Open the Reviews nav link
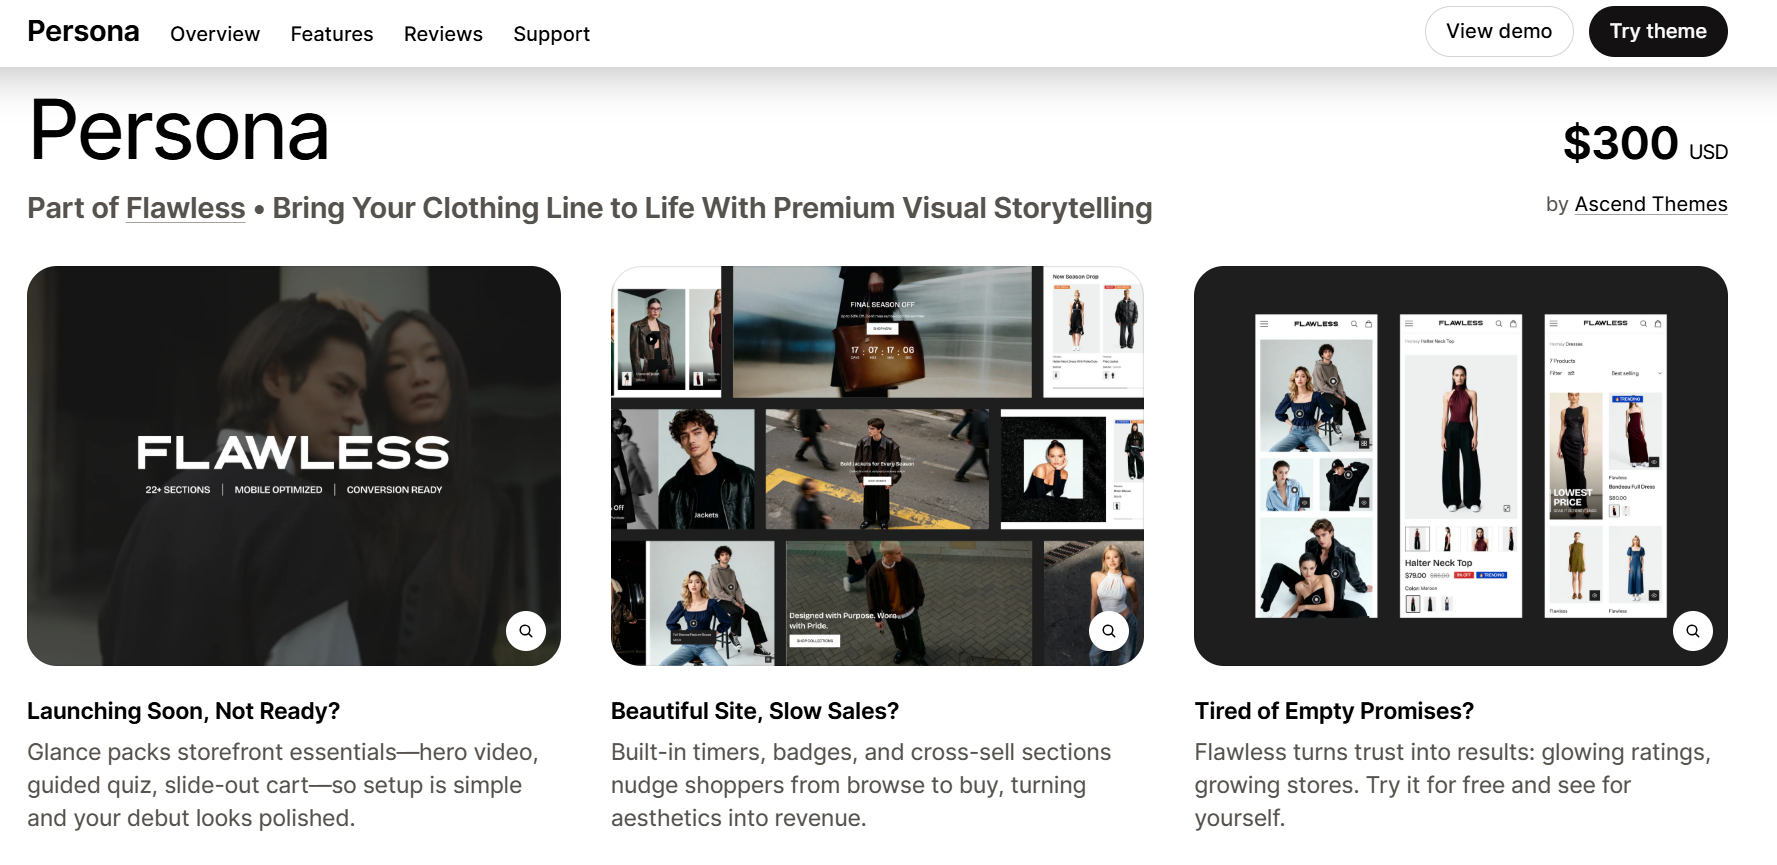1777x865 pixels. tap(443, 34)
